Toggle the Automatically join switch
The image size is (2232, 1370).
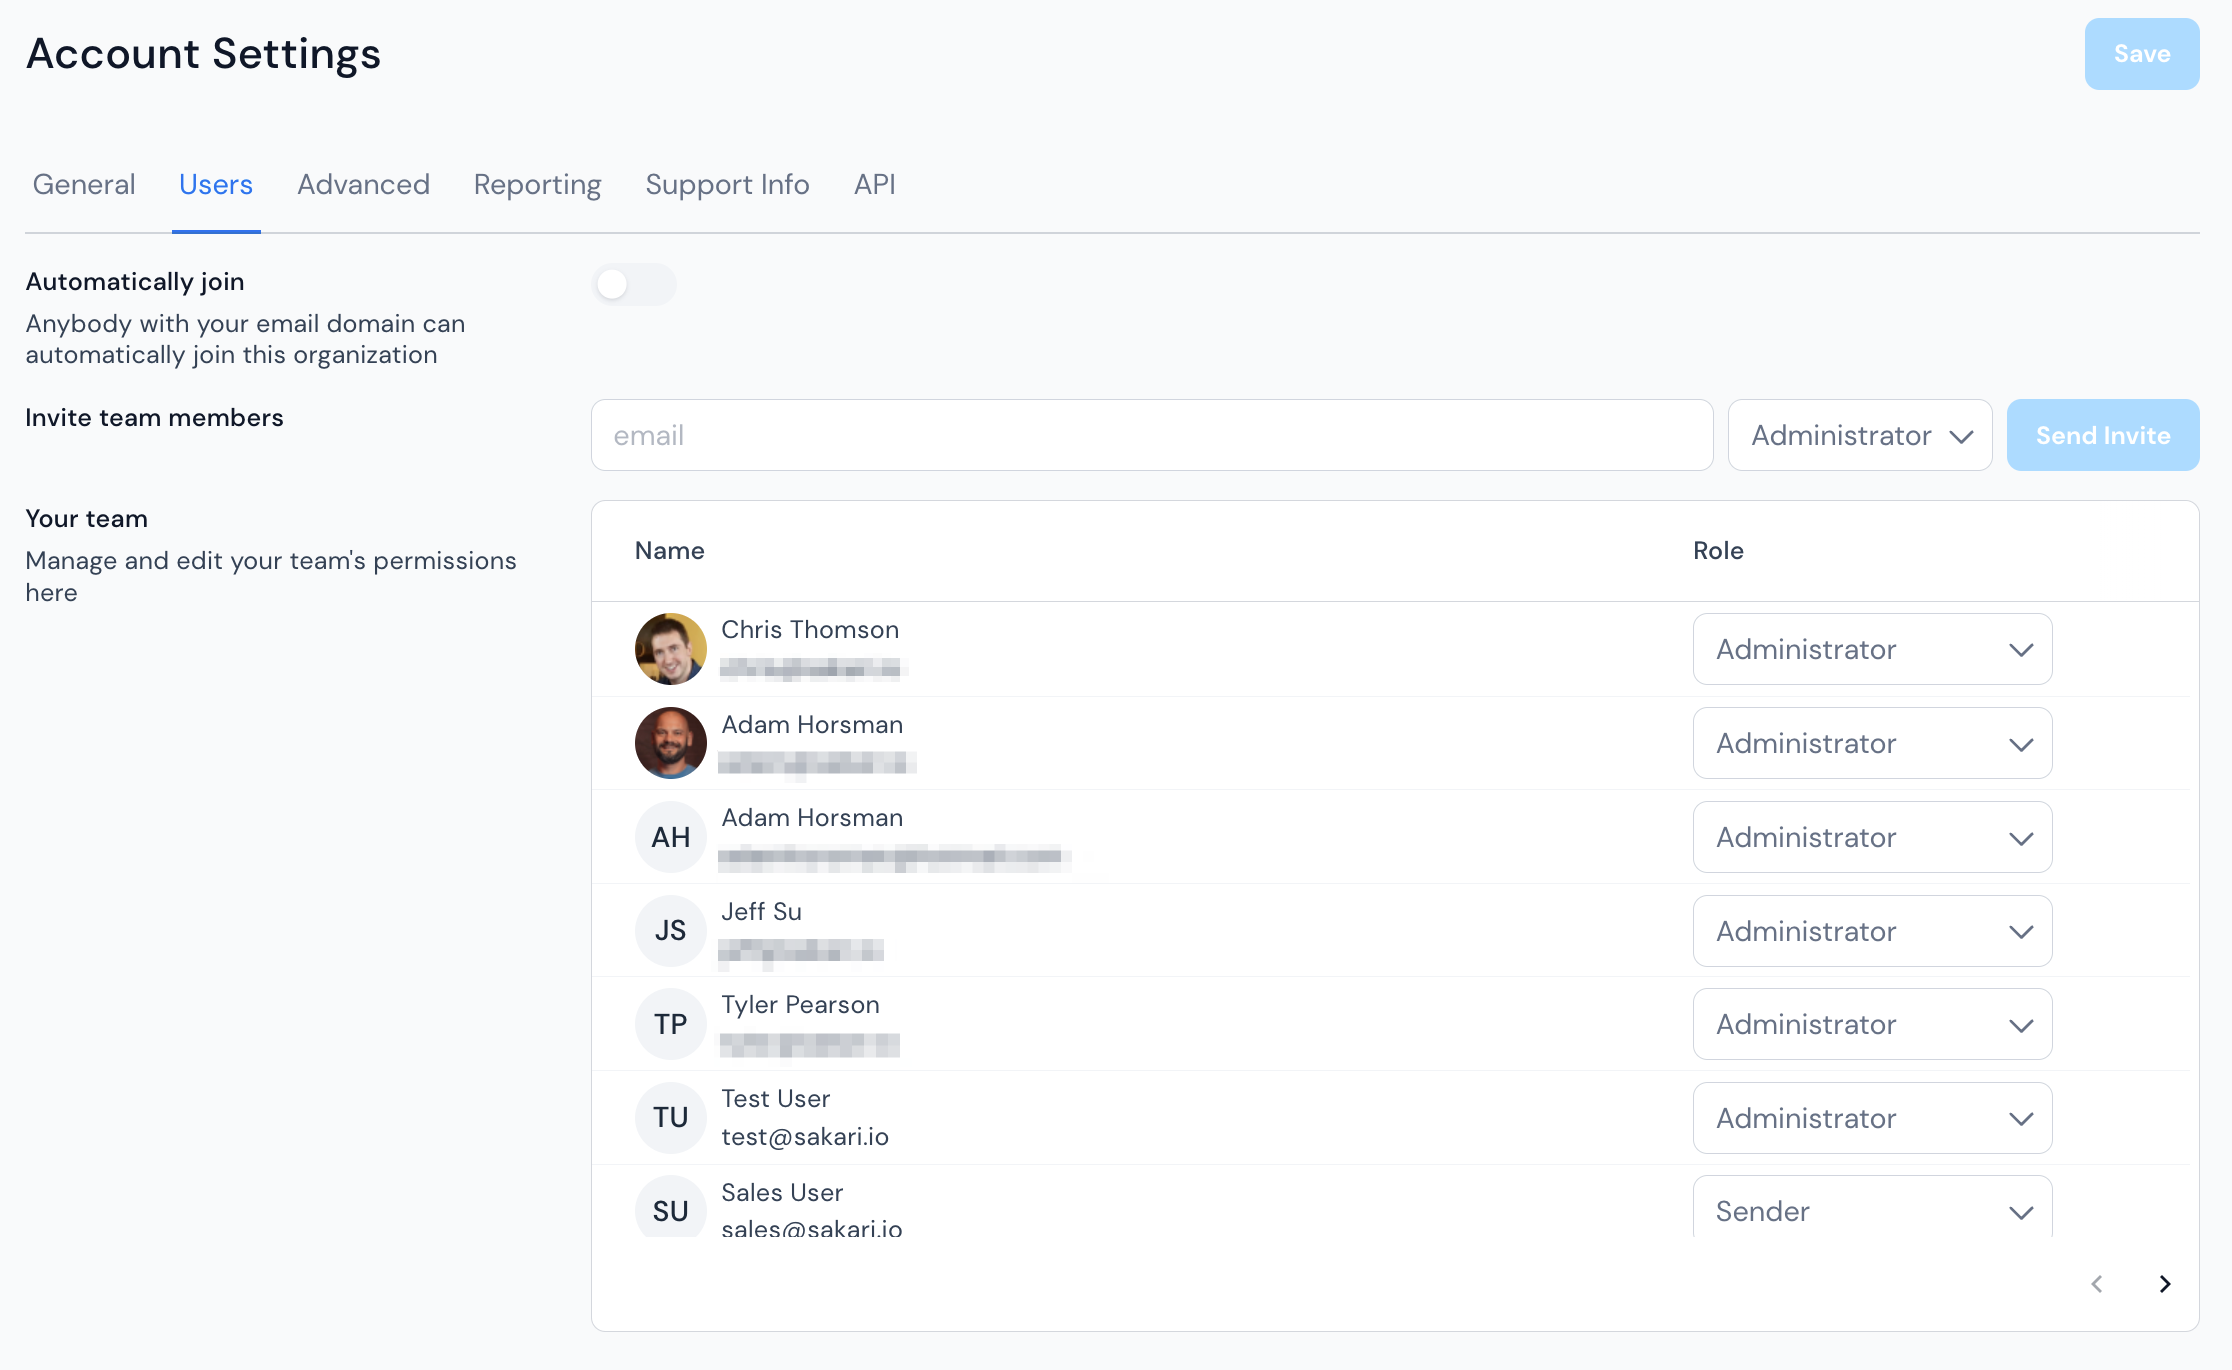tap(634, 285)
